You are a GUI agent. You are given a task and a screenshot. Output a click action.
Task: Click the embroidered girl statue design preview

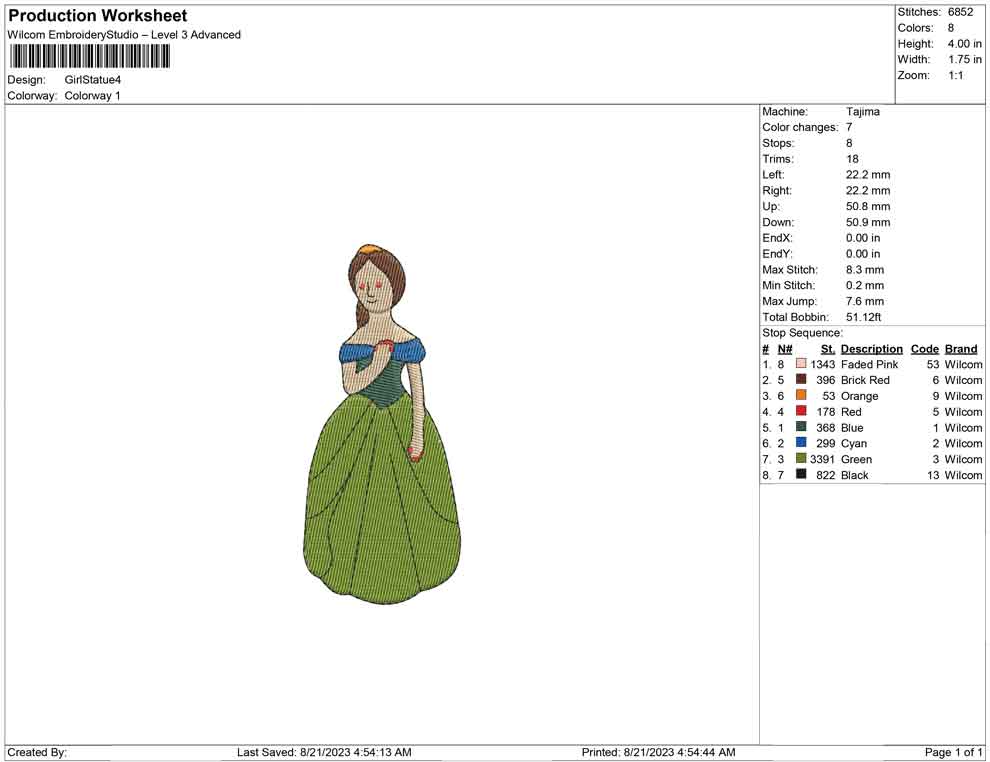(x=382, y=425)
